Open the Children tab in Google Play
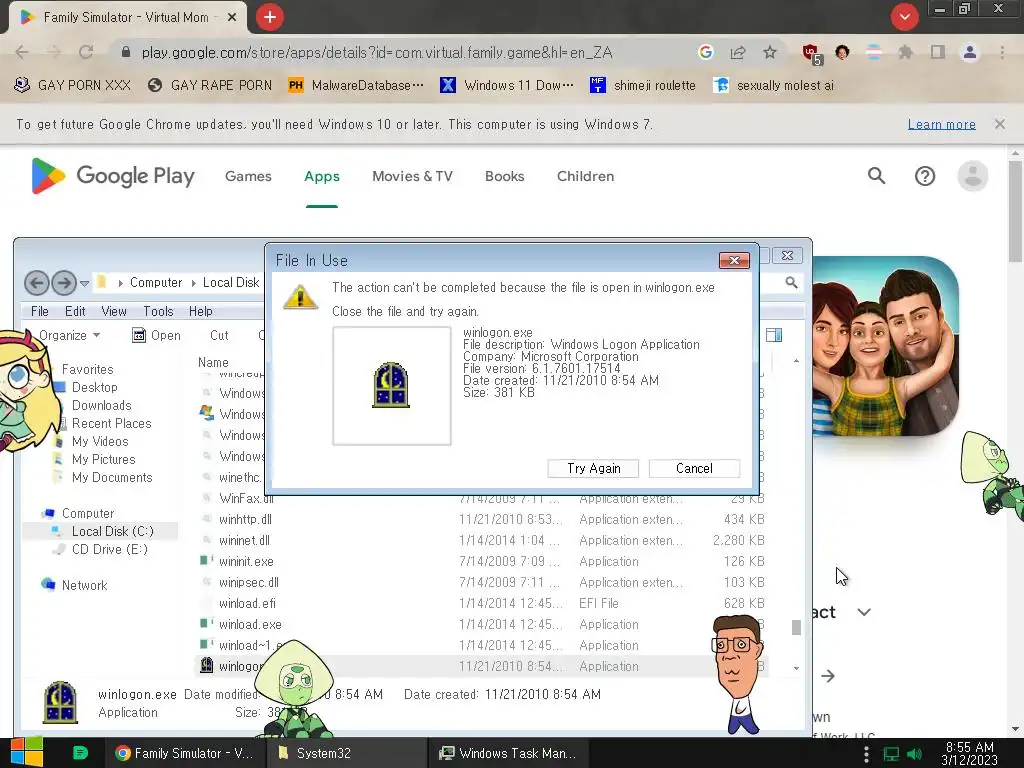Viewport: 1024px width, 768px height. pyautogui.click(x=585, y=176)
